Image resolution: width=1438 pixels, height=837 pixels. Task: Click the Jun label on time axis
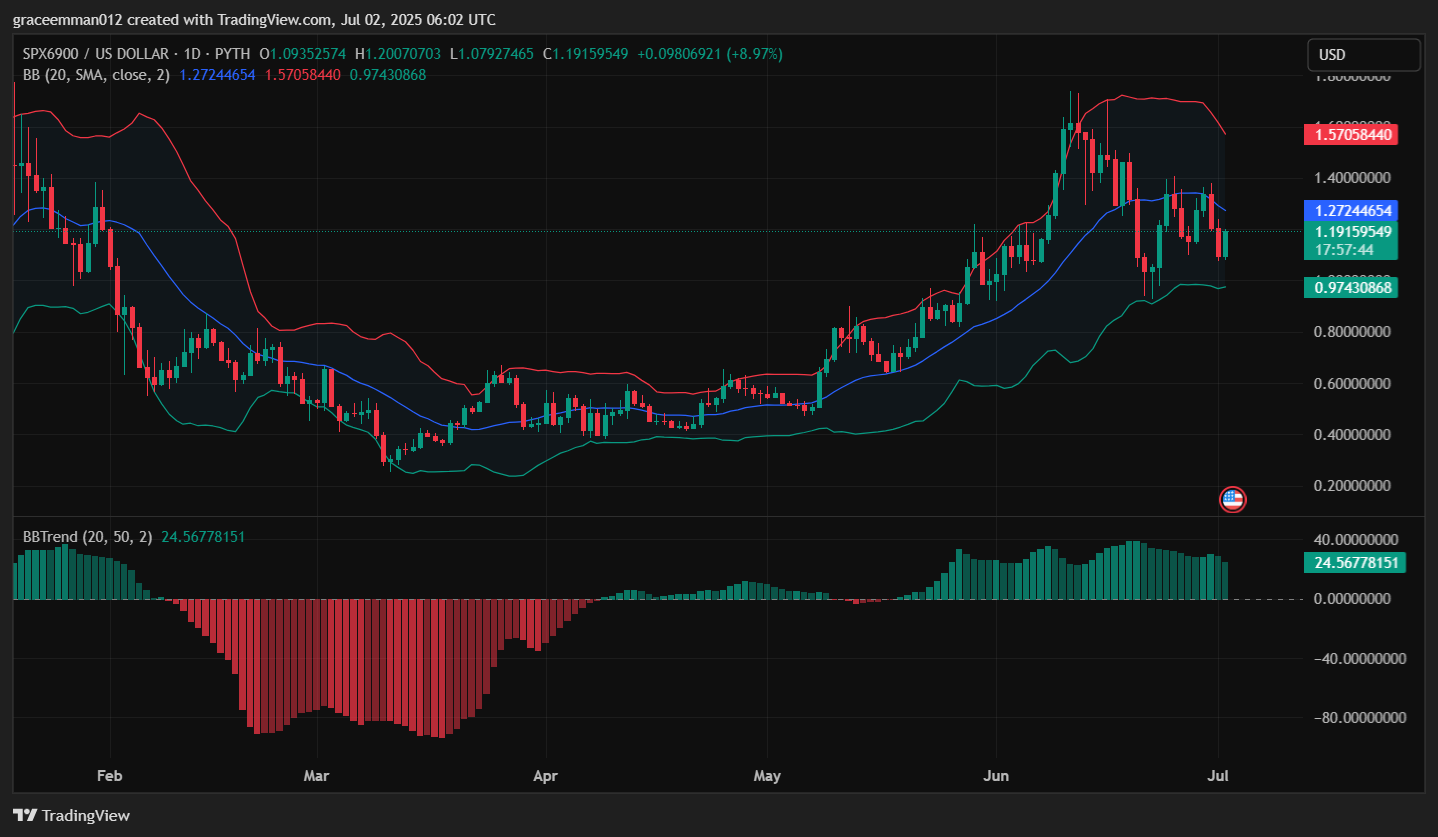(996, 775)
